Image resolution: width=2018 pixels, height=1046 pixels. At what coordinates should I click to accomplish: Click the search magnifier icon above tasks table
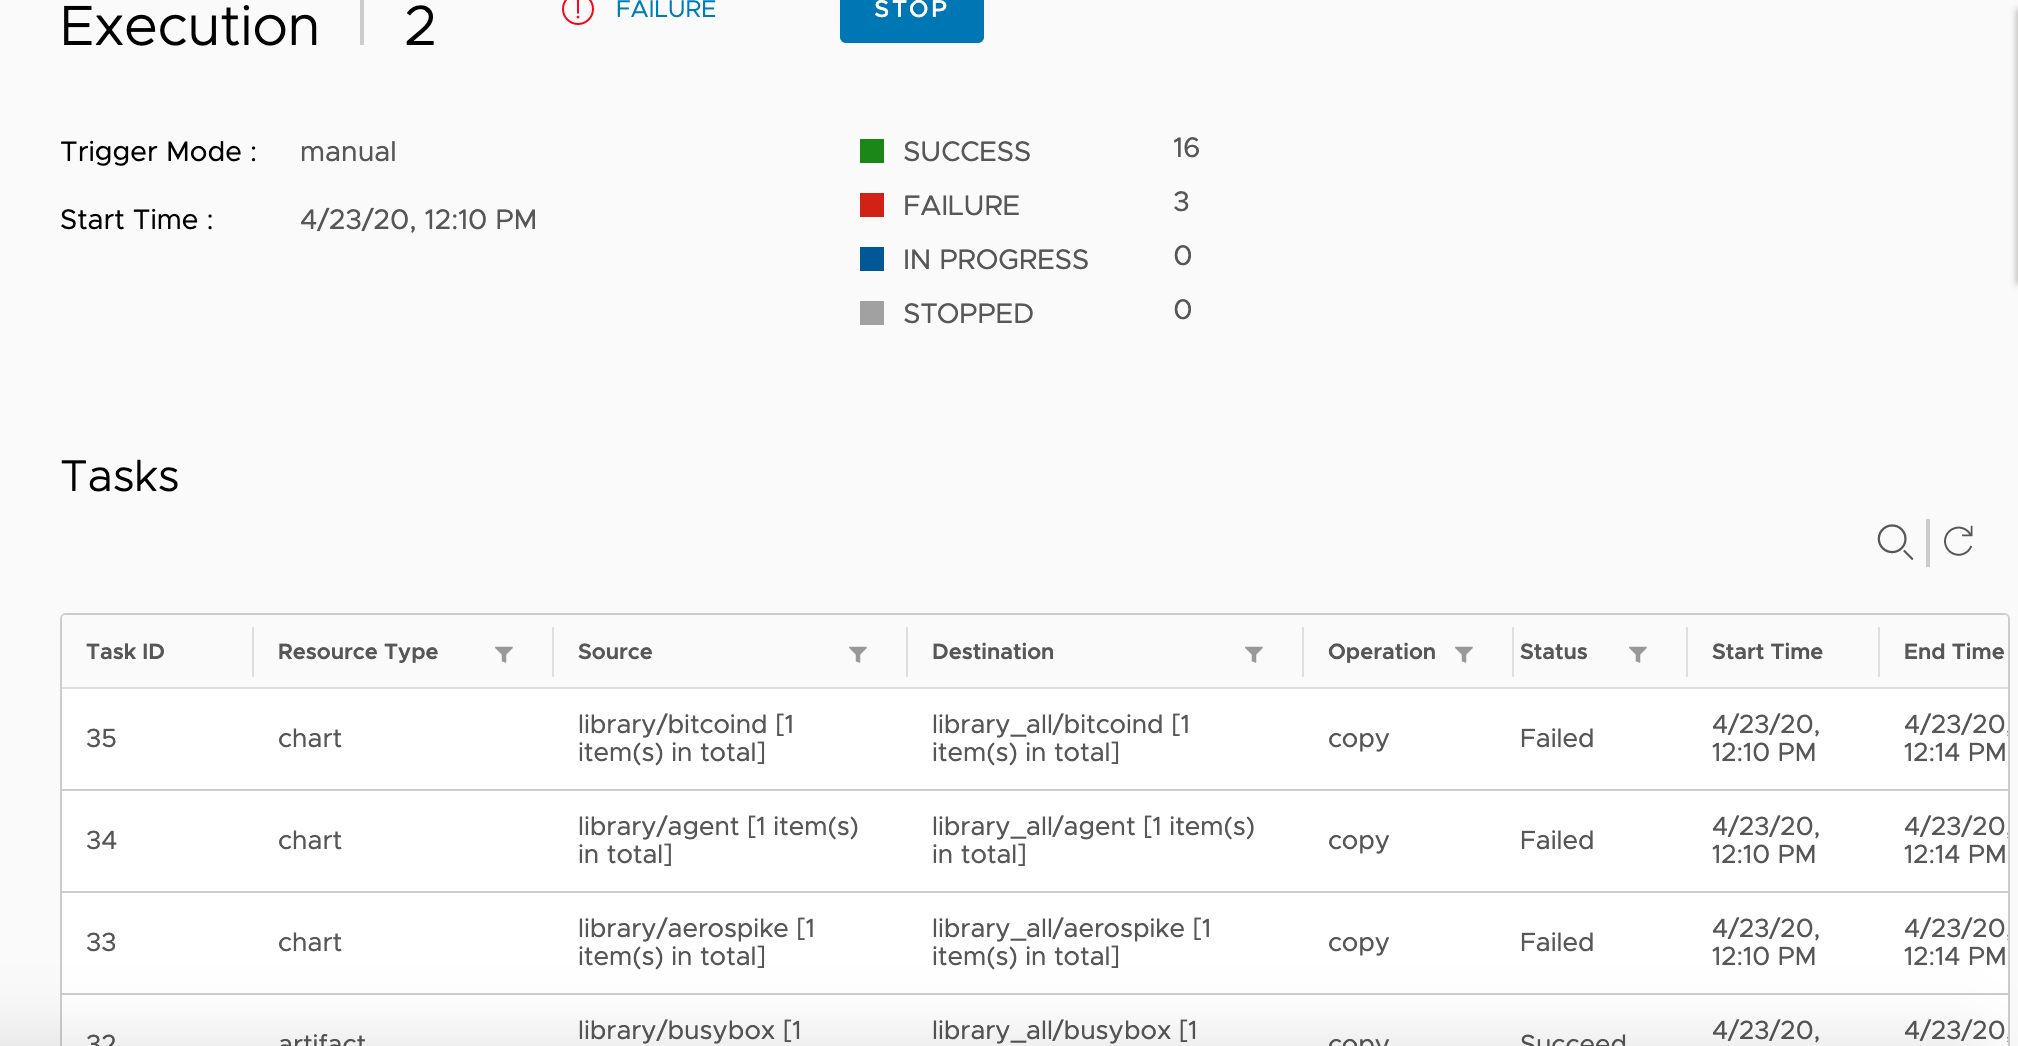(x=1894, y=541)
